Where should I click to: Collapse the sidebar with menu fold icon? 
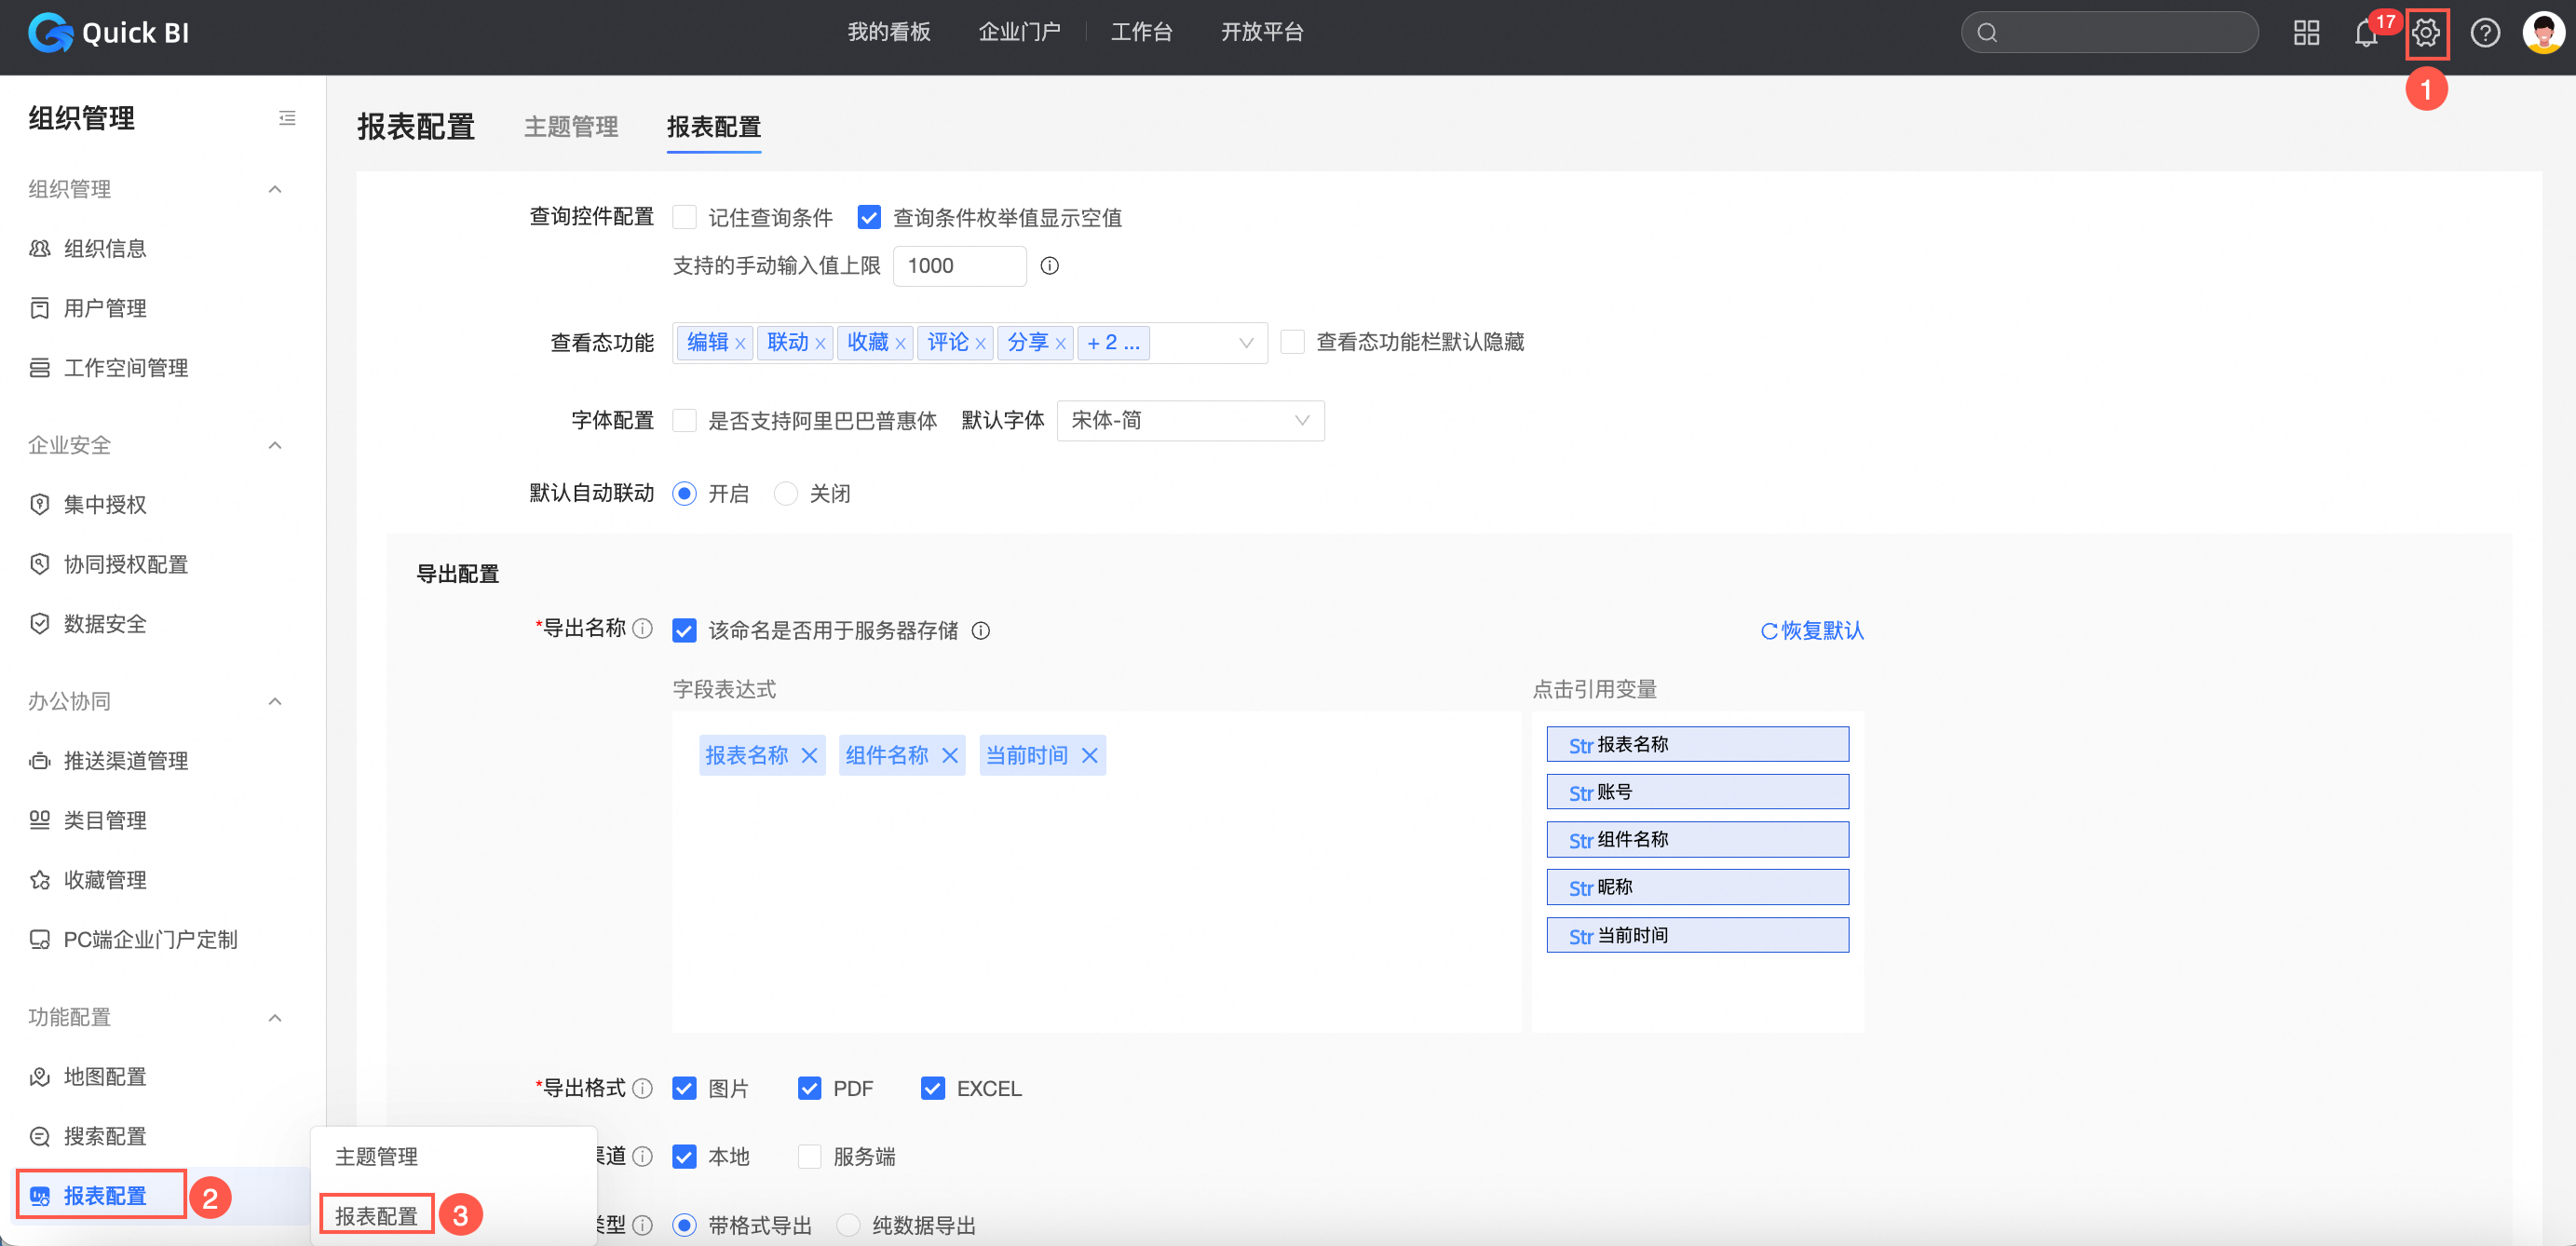287,118
